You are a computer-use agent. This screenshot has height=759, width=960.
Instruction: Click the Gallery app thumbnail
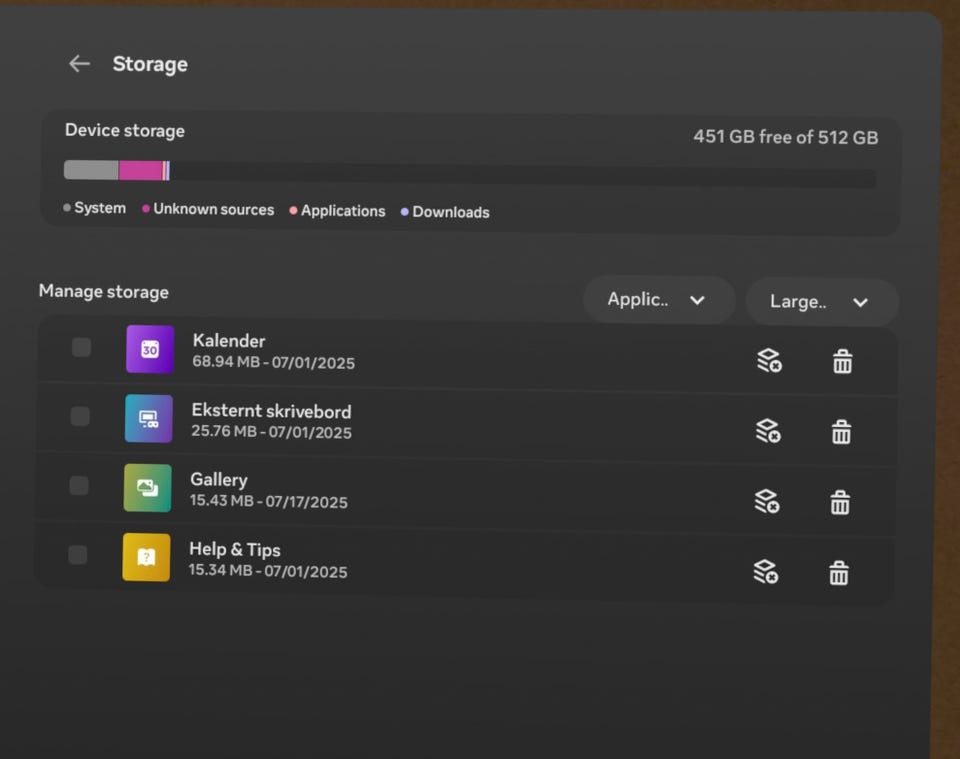click(x=148, y=488)
